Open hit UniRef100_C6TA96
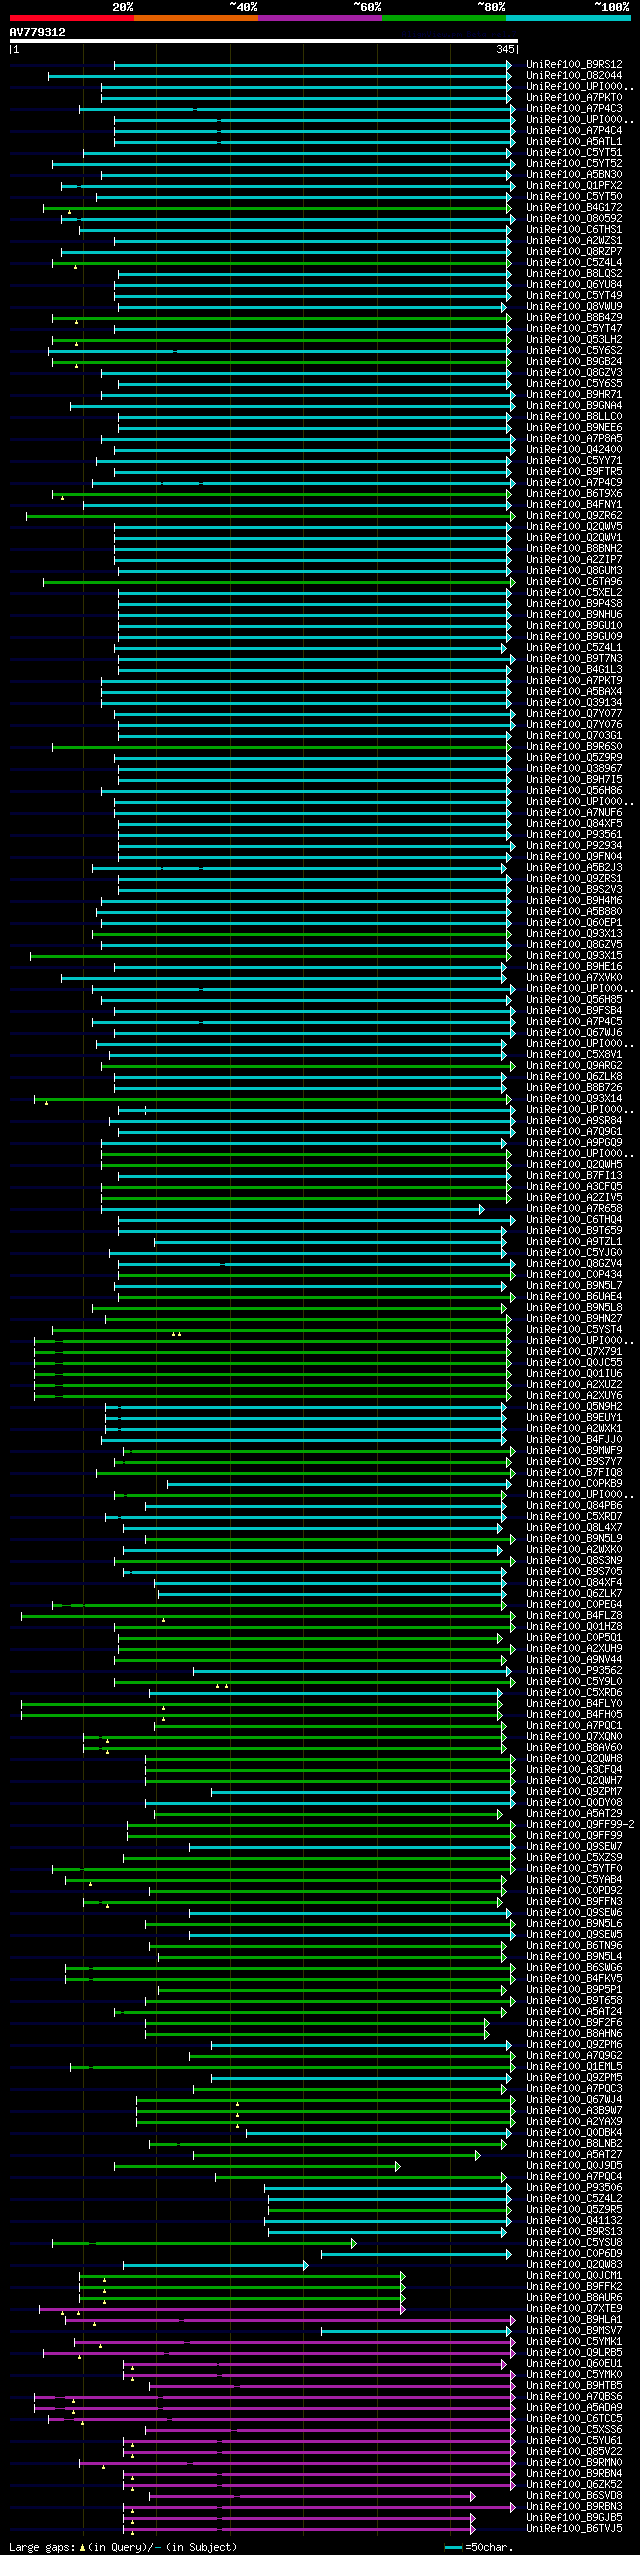The width and height of the screenshot is (640, 2555). point(574,582)
